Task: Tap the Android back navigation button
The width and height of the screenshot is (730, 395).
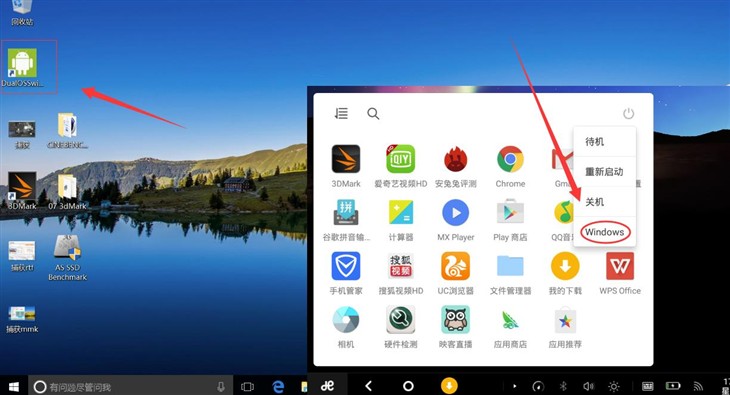Action: click(x=368, y=386)
